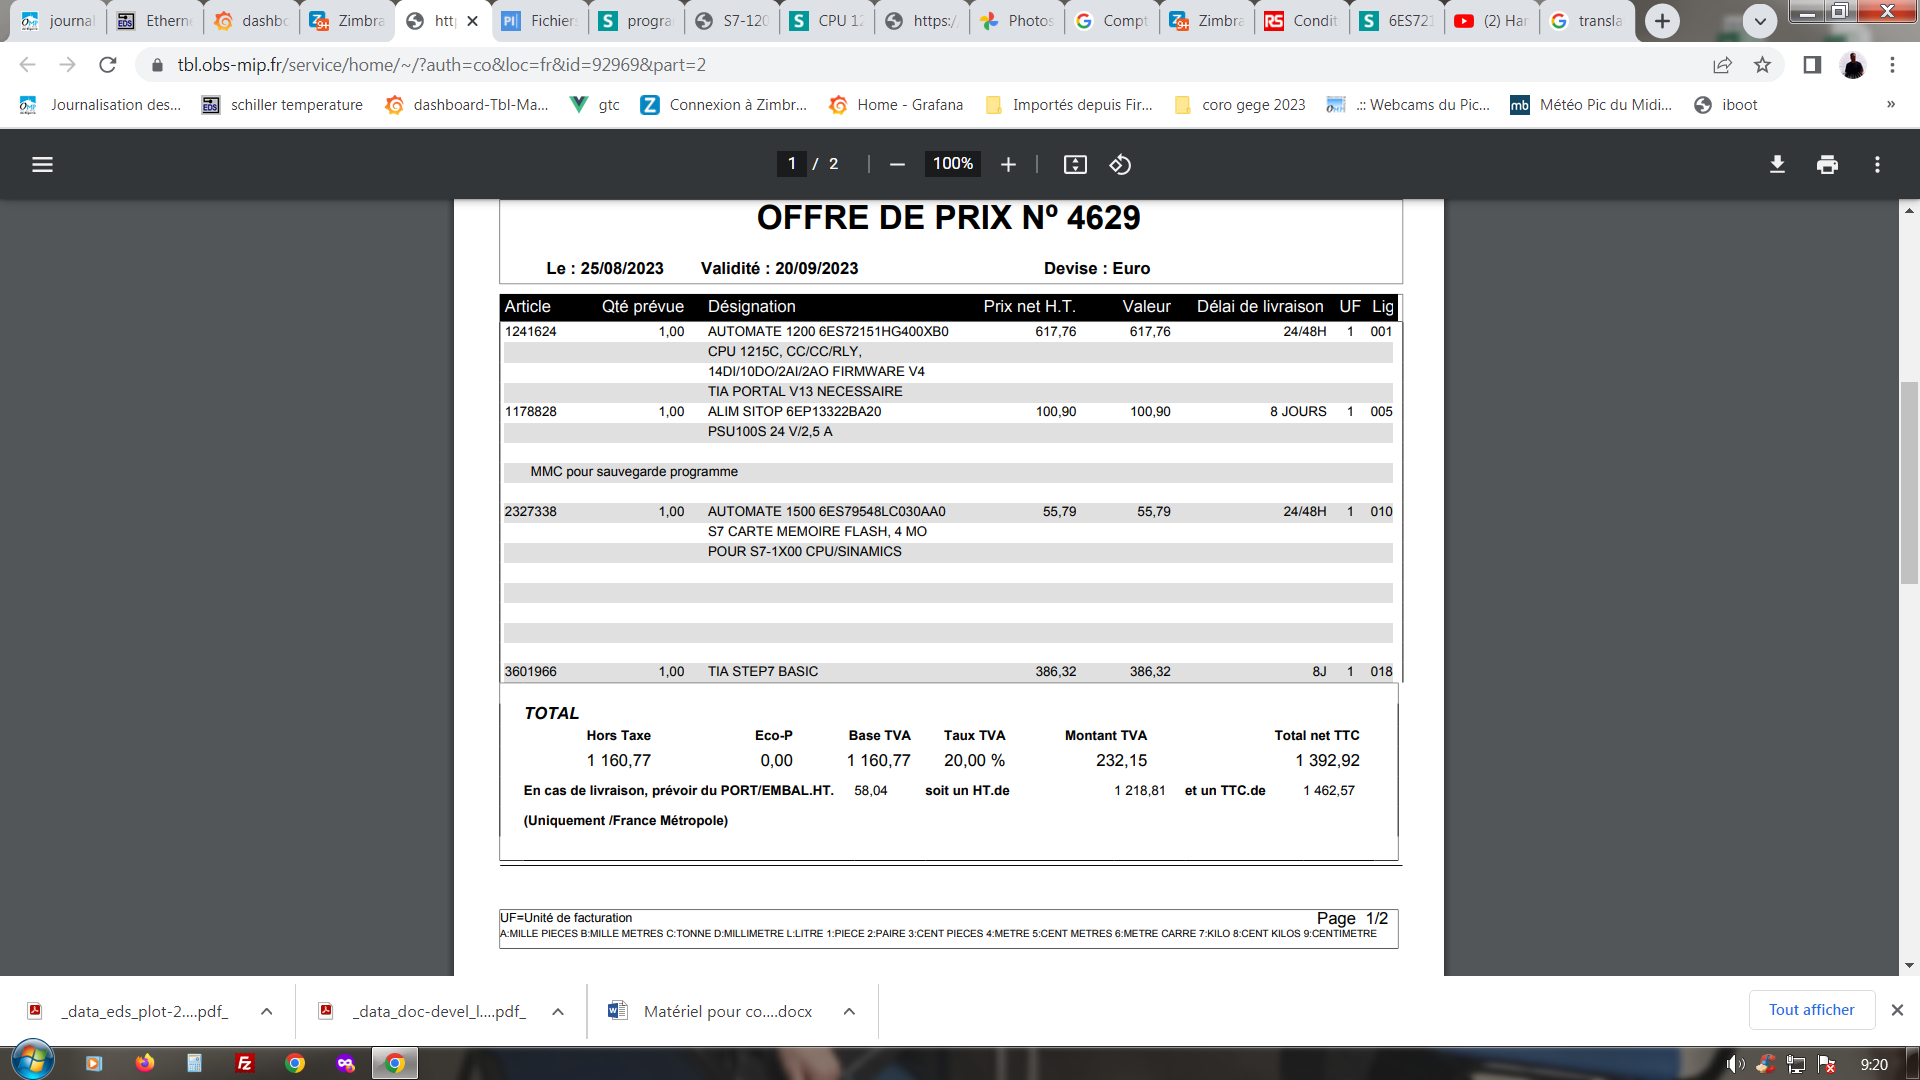Open the PDF sidebar hamburger menu
The image size is (1920, 1080).
point(42,164)
